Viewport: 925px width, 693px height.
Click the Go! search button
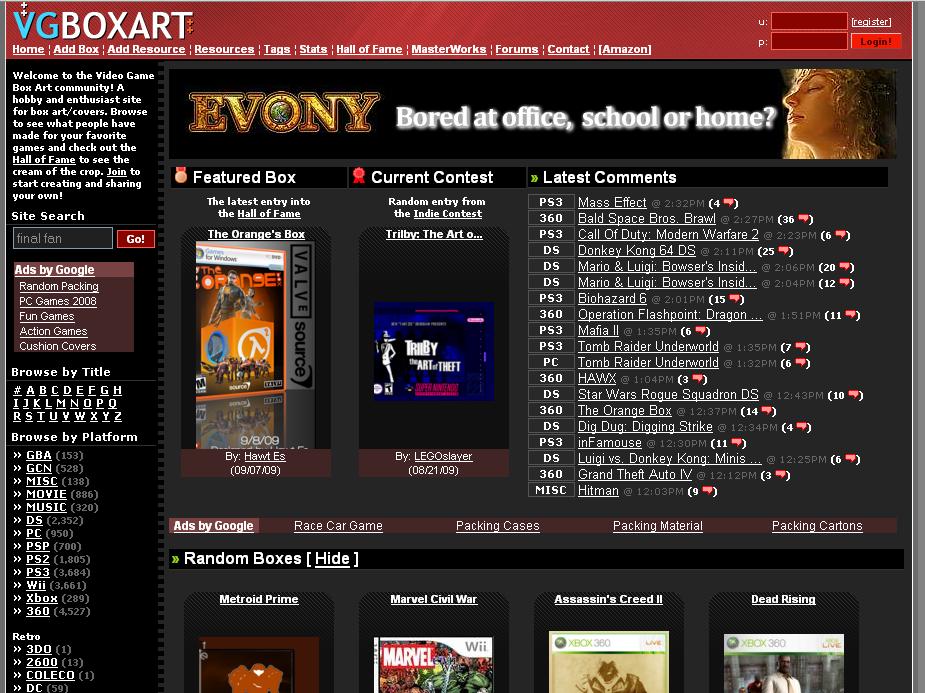click(136, 239)
